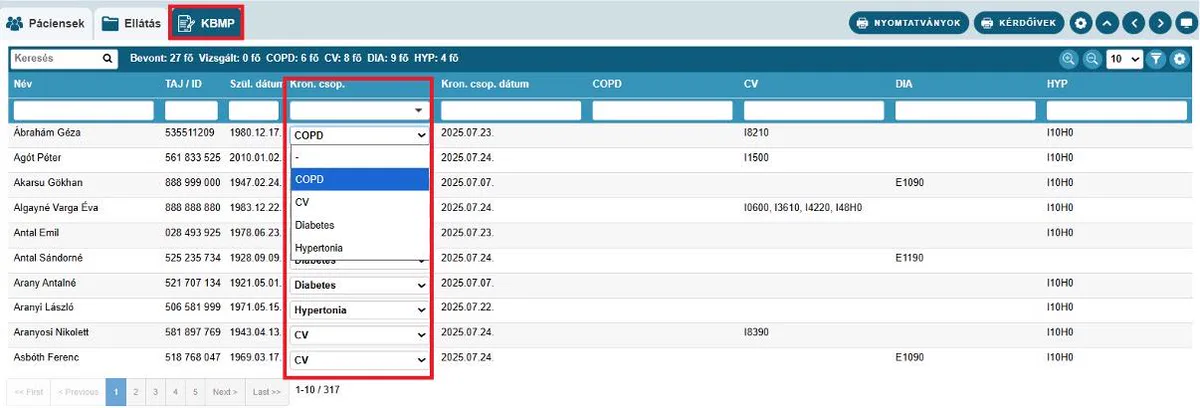Open COPD dropdown for Ábrahám Géza

(360, 135)
